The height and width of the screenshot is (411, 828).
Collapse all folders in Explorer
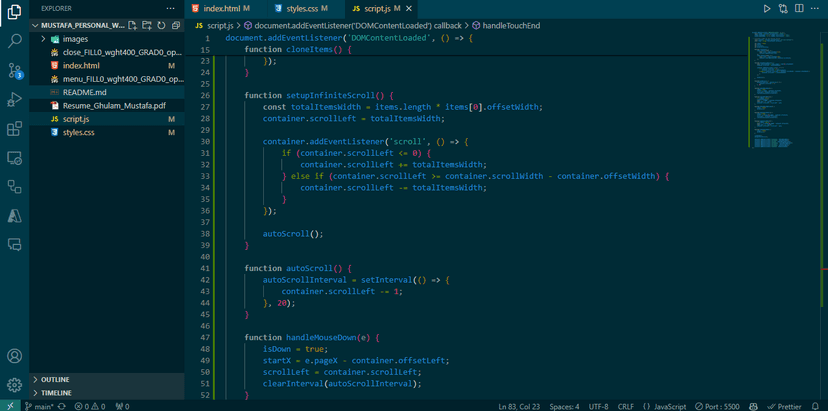[x=176, y=25]
